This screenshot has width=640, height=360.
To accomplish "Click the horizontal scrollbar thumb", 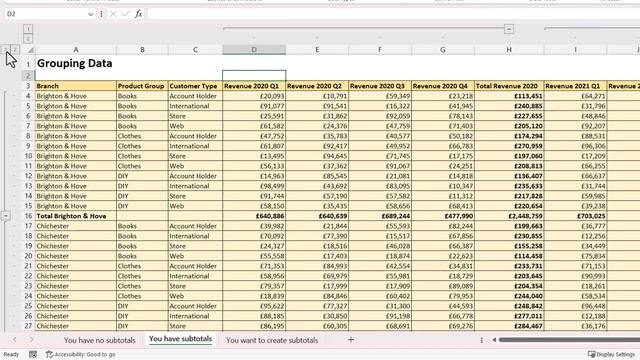I will 569,340.
